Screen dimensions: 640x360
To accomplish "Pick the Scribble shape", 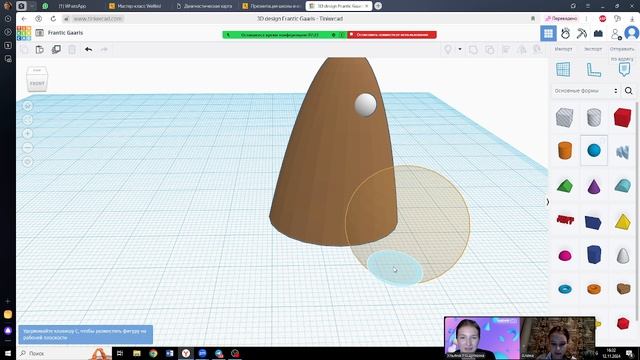I will click(622, 152).
